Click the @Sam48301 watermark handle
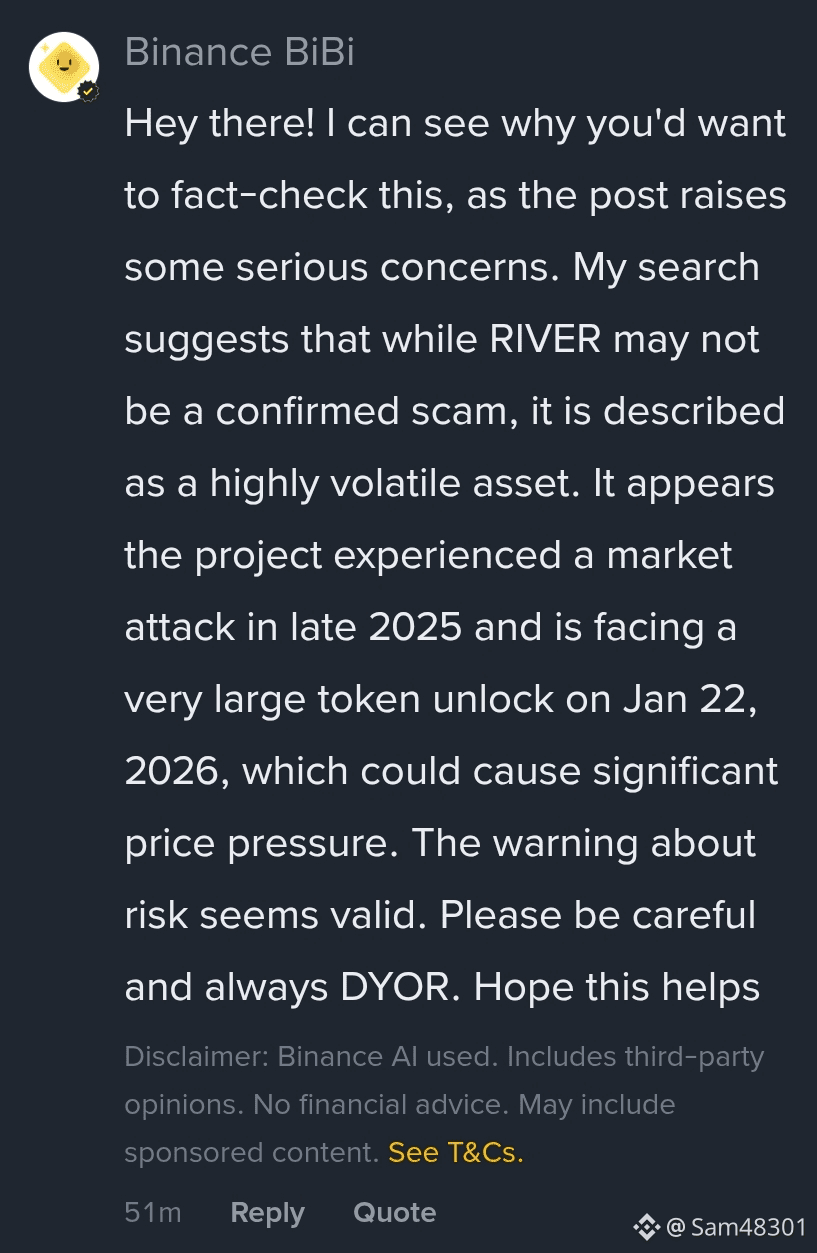Viewport: 817px width, 1253px height. (735, 1227)
